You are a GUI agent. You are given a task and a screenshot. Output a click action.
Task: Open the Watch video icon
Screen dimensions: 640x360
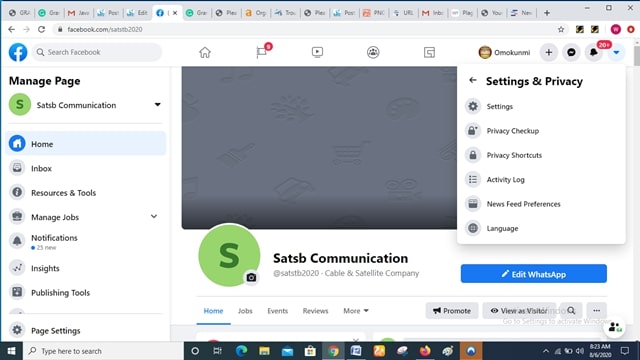coord(317,52)
